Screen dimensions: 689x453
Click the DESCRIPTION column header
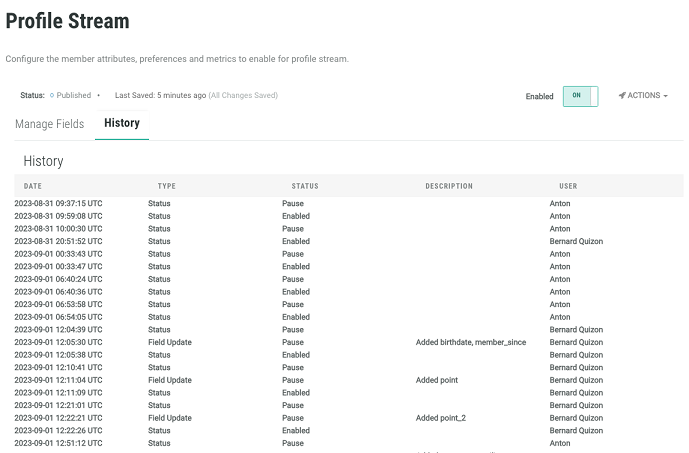(449, 186)
